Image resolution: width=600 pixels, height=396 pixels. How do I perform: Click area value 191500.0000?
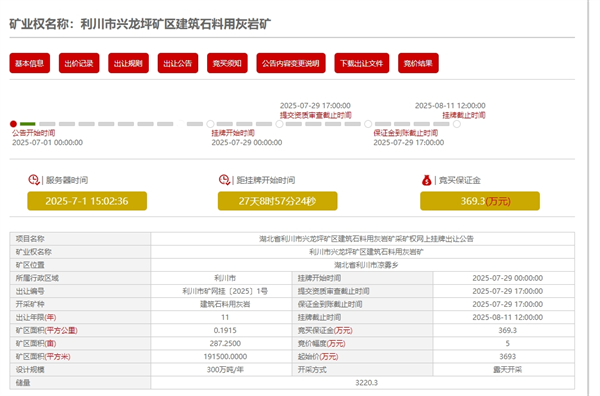pyautogui.click(x=225, y=356)
